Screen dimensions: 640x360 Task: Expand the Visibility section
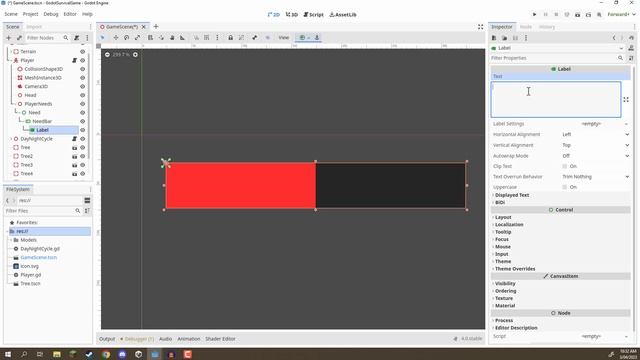[x=504, y=284]
